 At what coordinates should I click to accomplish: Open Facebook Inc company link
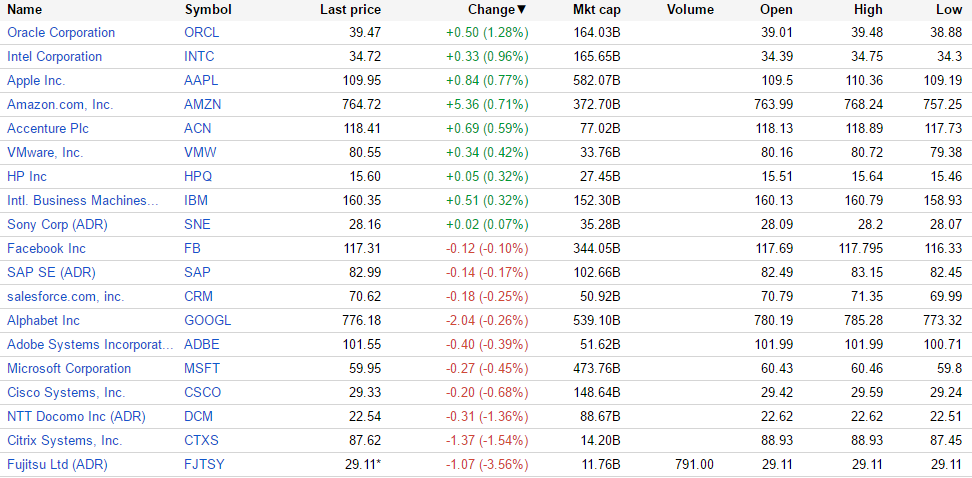pyautogui.click(x=46, y=249)
